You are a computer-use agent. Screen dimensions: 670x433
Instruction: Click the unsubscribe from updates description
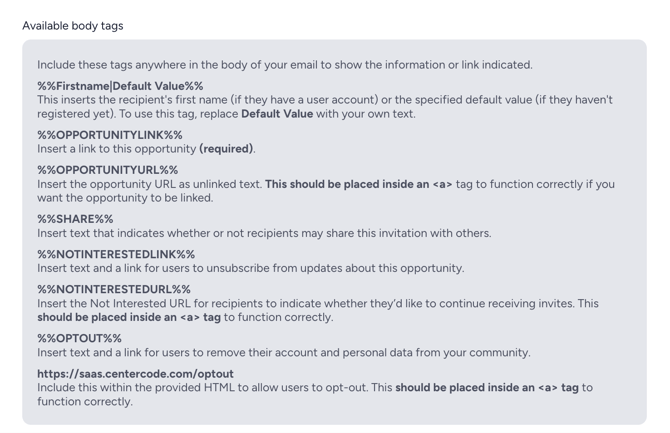250,268
